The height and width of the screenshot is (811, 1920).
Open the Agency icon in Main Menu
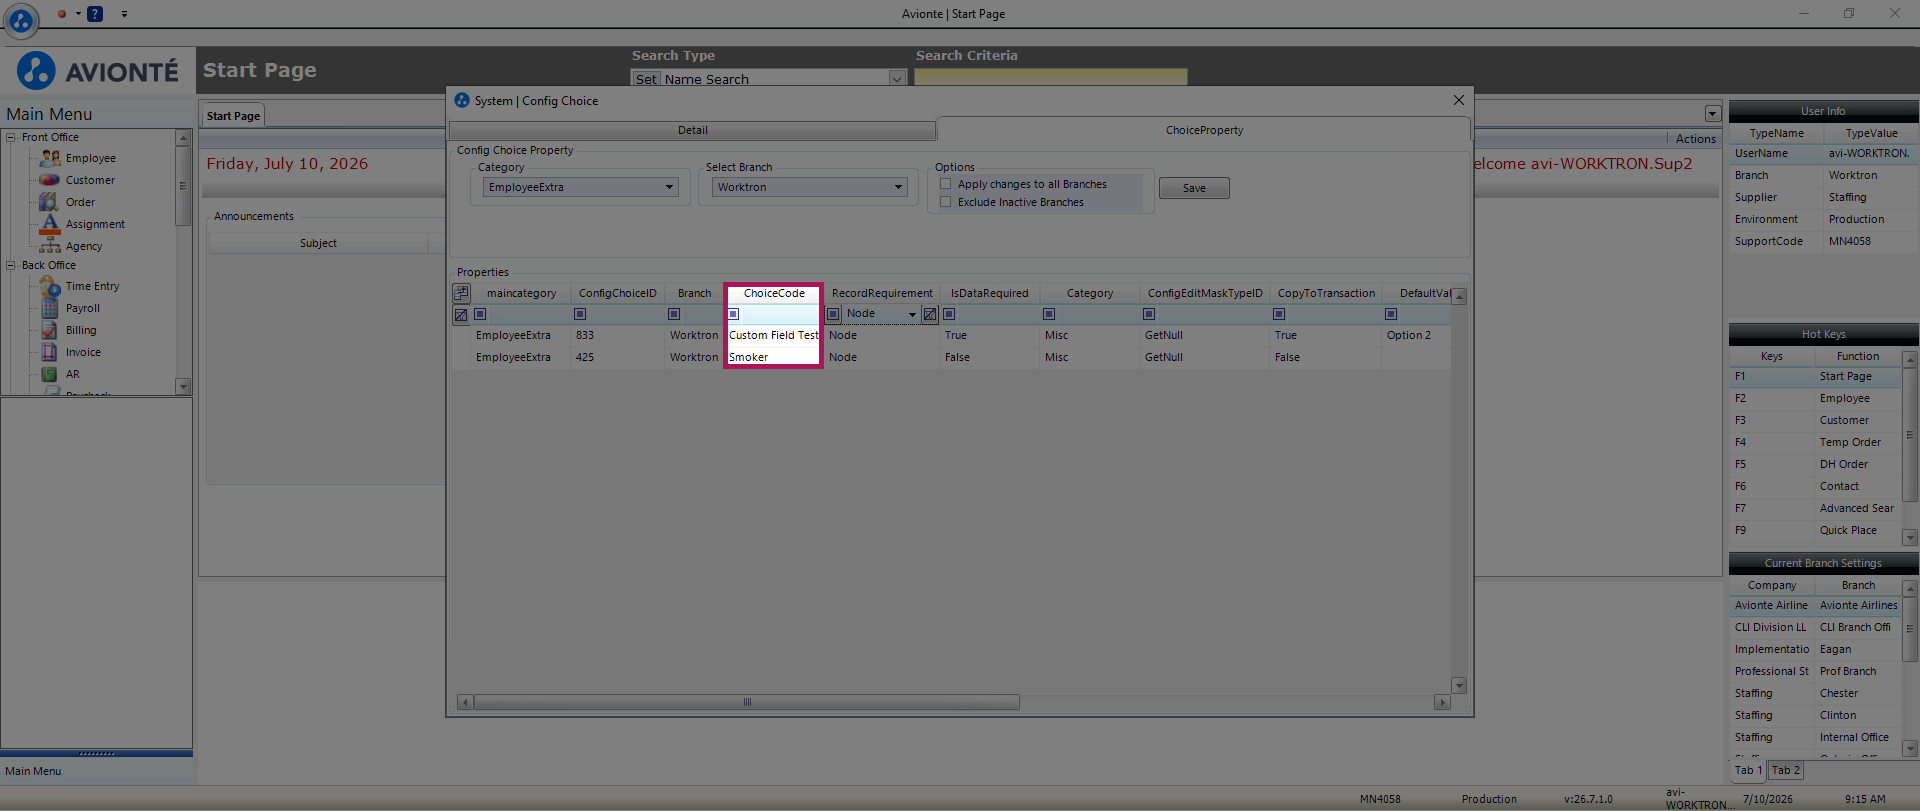[50, 246]
